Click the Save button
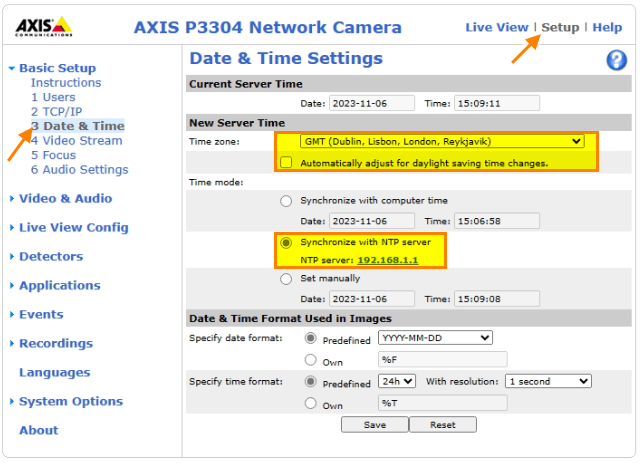 [374, 424]
